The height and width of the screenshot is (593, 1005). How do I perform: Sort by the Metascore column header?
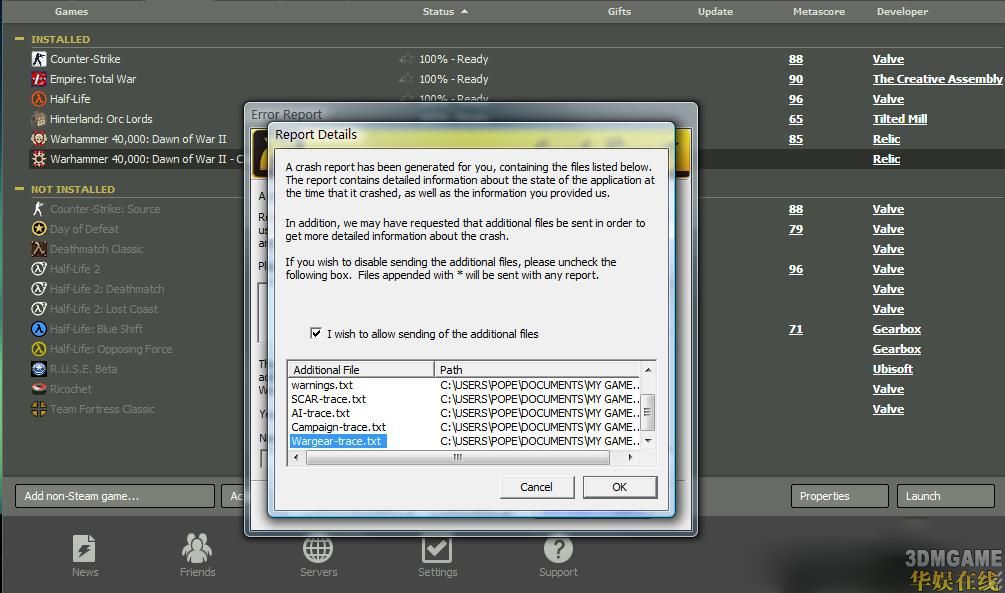pos(818,12)
